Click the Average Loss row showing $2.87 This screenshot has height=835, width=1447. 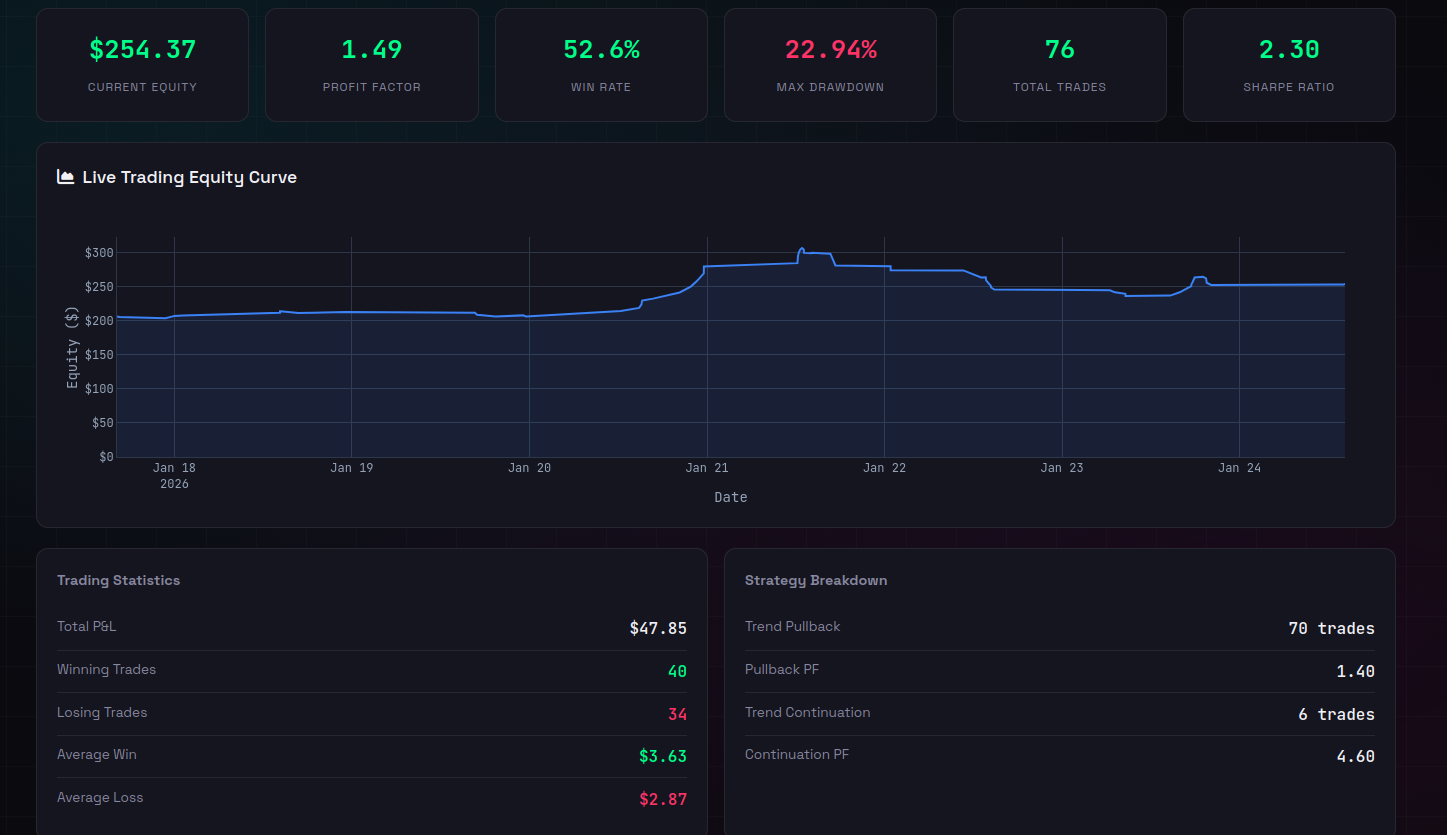pos(371,798)
